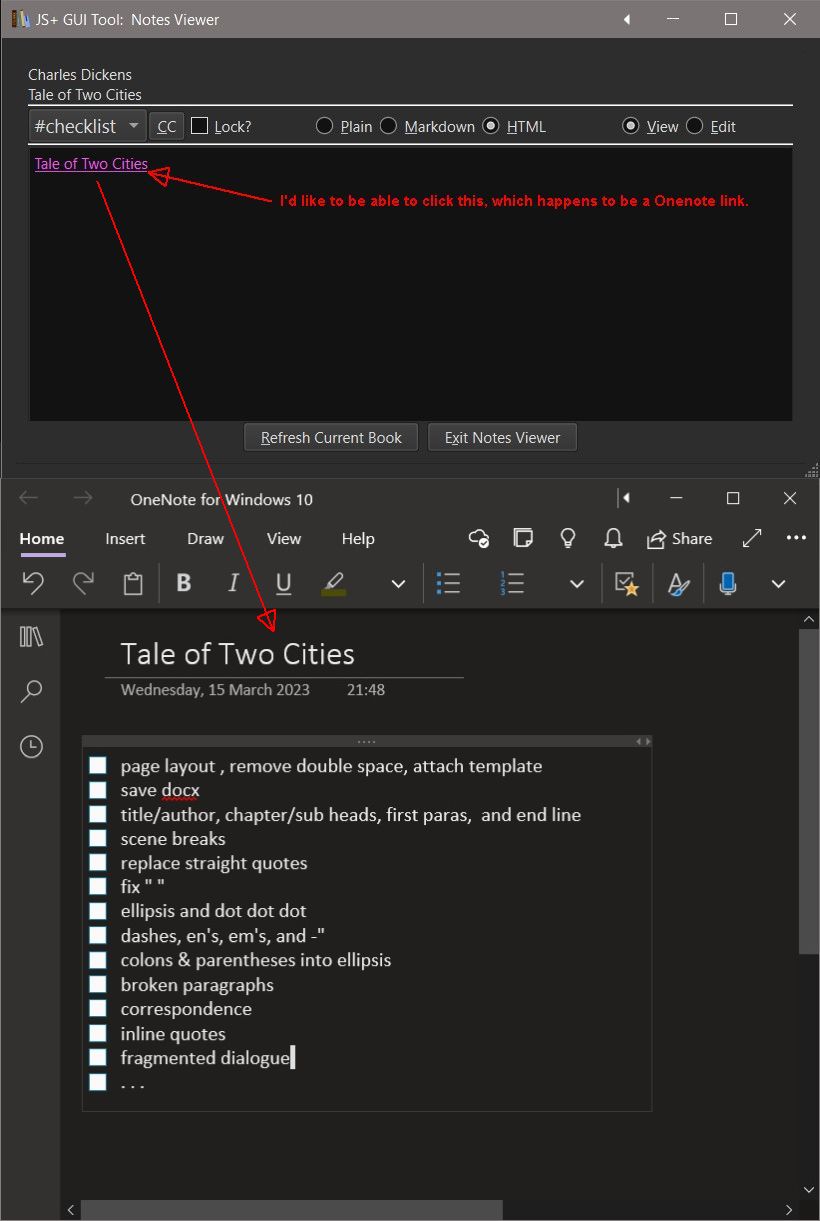
Task: Open the #checklist dropdown in Notes Viewer
Action: coord(88,126)
